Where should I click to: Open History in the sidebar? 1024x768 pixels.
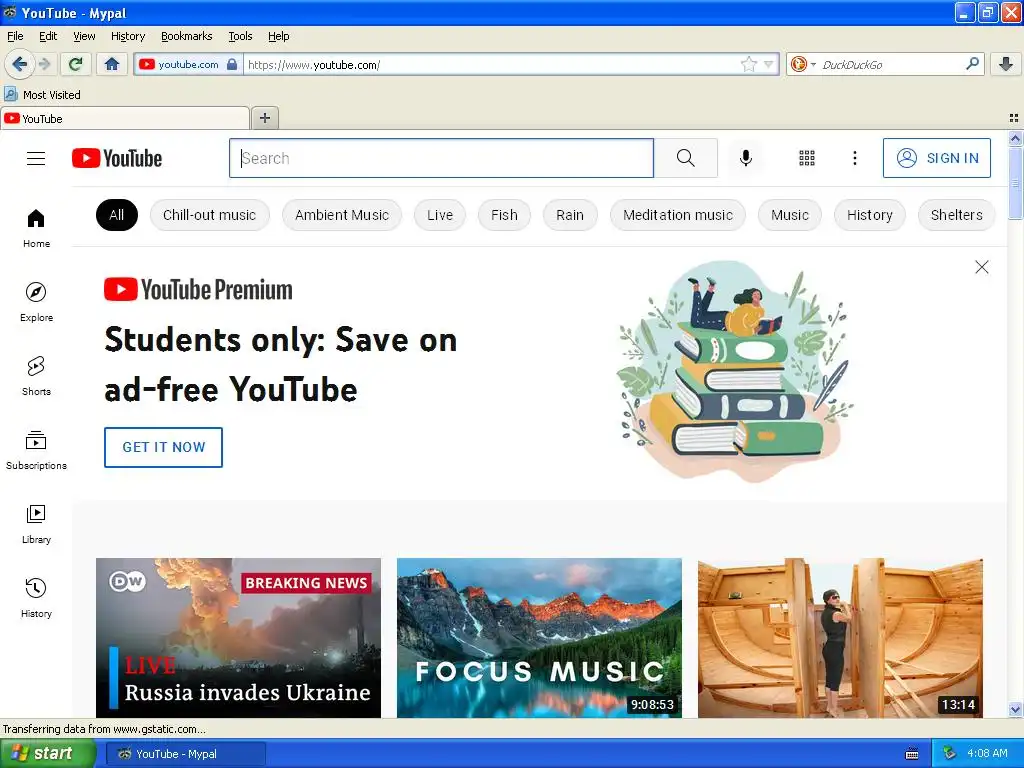point(36,598)
